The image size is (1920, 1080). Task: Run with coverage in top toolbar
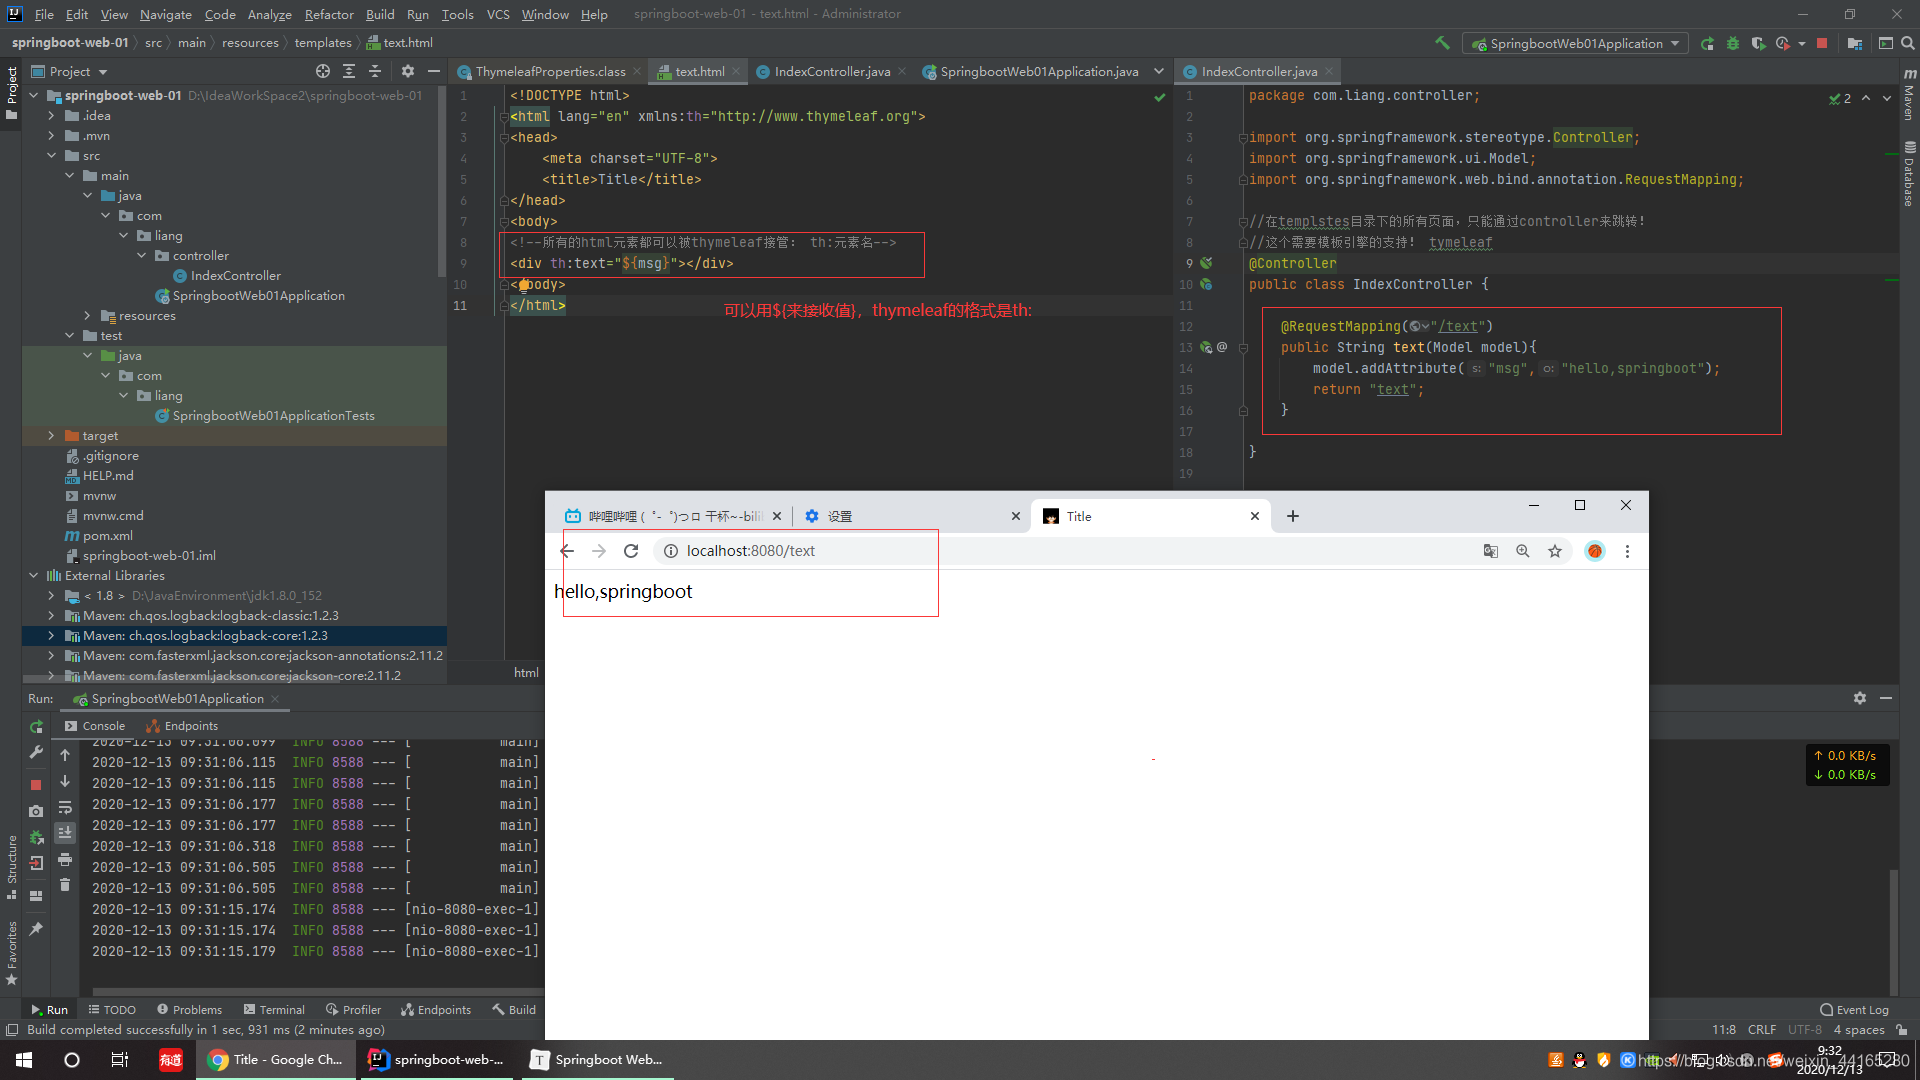[1758, 43]
